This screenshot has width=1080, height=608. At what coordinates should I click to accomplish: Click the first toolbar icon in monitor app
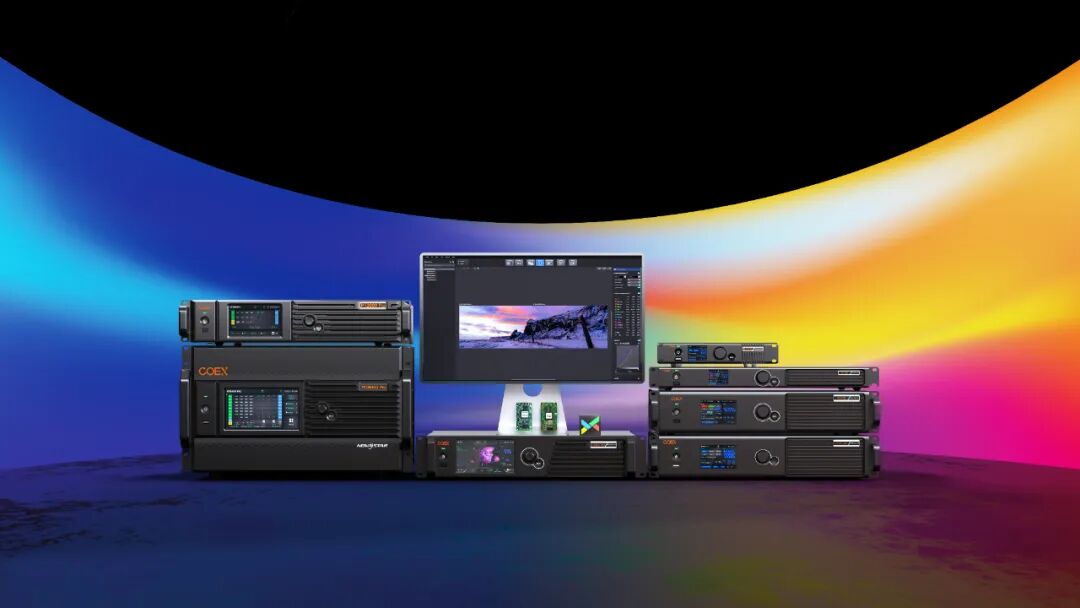[x=508, y=262]
